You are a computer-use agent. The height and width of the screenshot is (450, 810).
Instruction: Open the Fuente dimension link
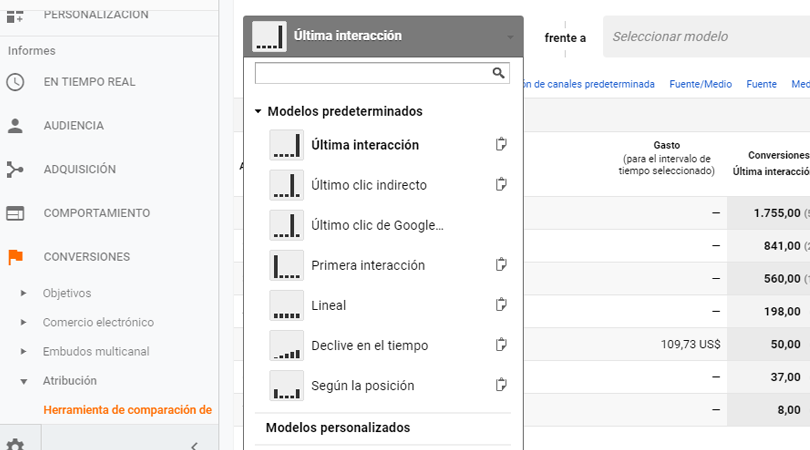[761, 84]
